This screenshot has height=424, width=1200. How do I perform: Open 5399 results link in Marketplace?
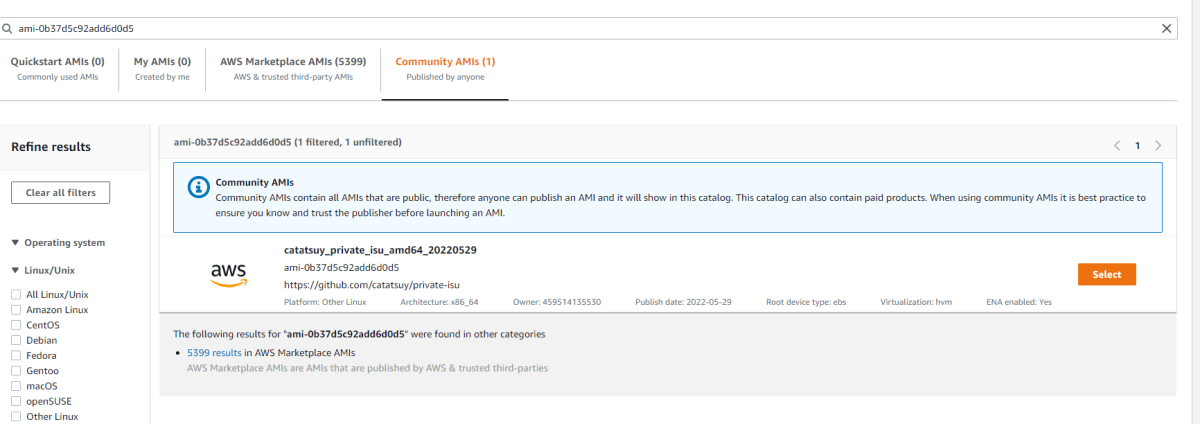[x=214, y=353]
